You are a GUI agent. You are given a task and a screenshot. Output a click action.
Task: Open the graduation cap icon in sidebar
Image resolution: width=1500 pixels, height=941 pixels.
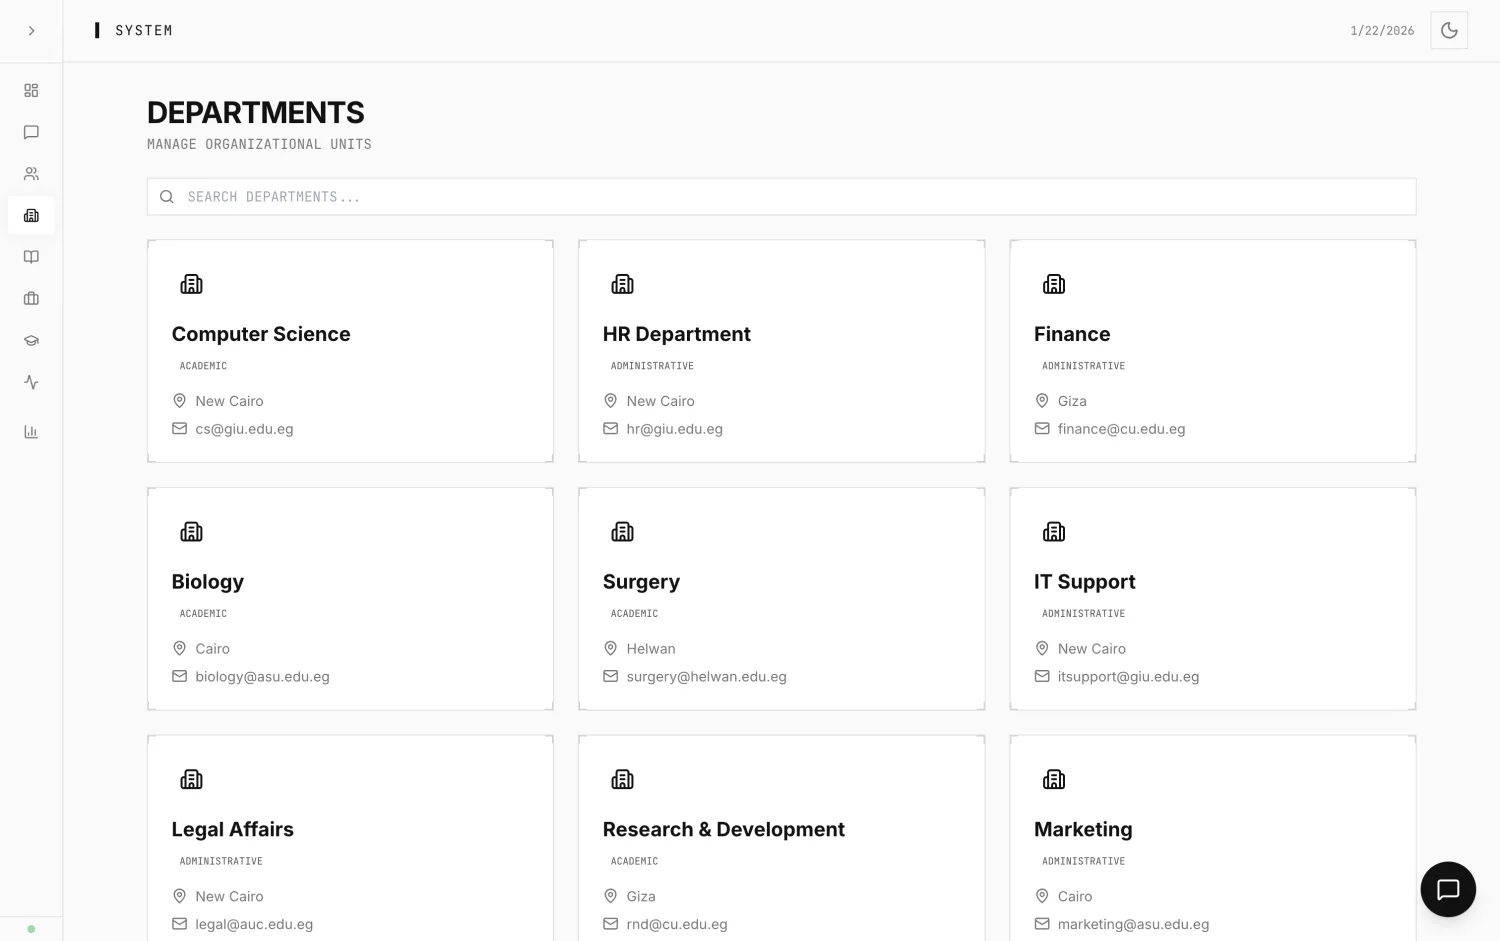click(31, 341)
